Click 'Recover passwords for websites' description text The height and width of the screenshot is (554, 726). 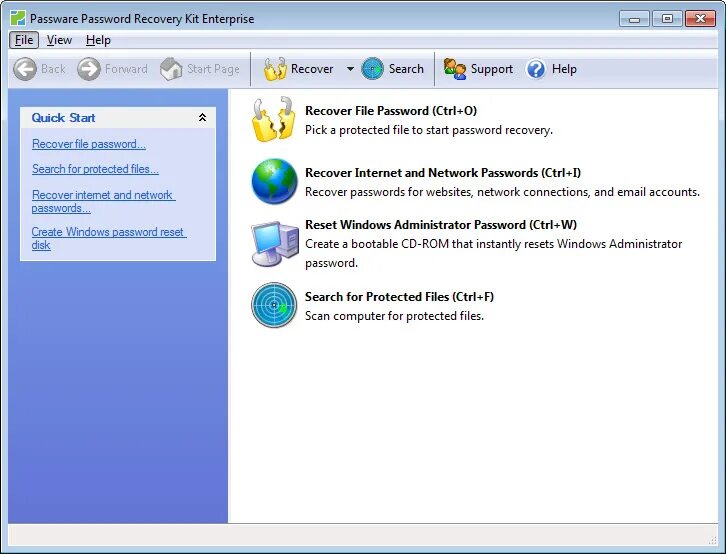tap(502, 192)
